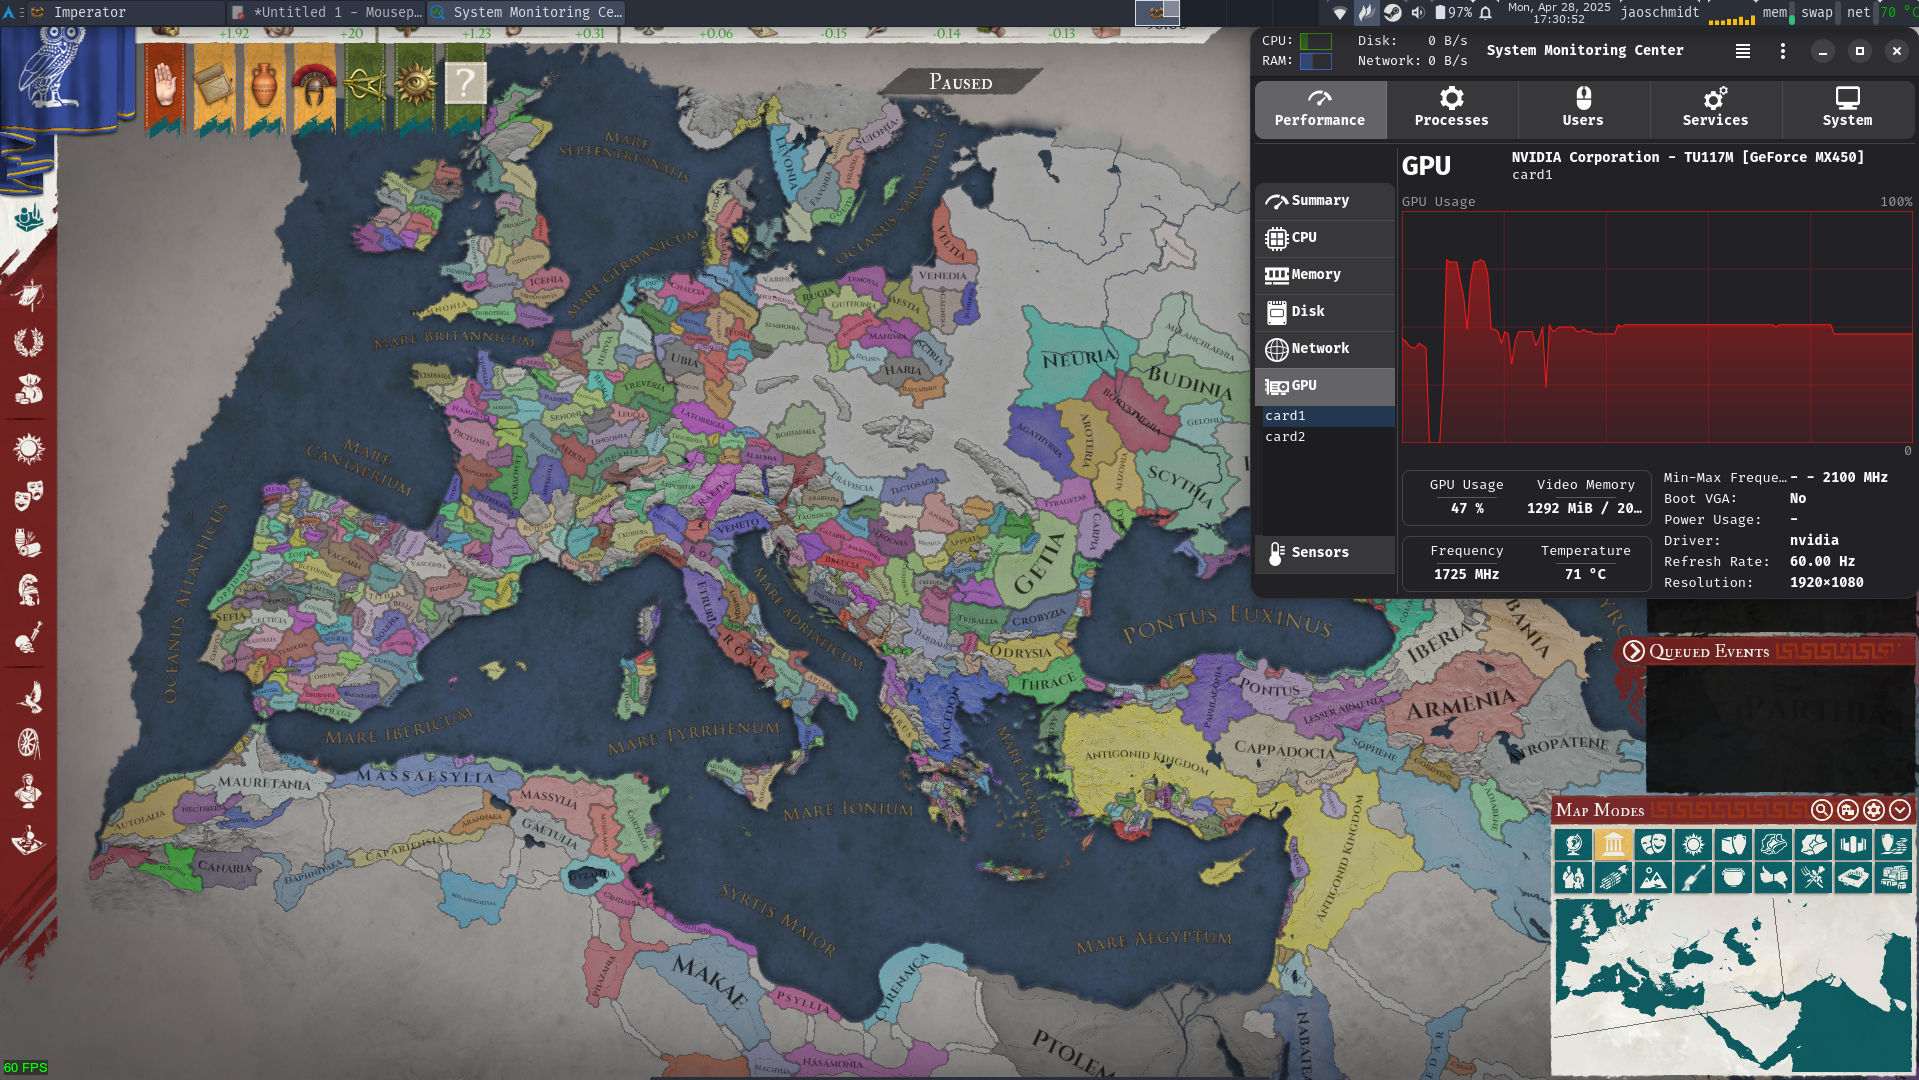
Task: Open the golden ballista alert banner
Action: coord(364,90)
